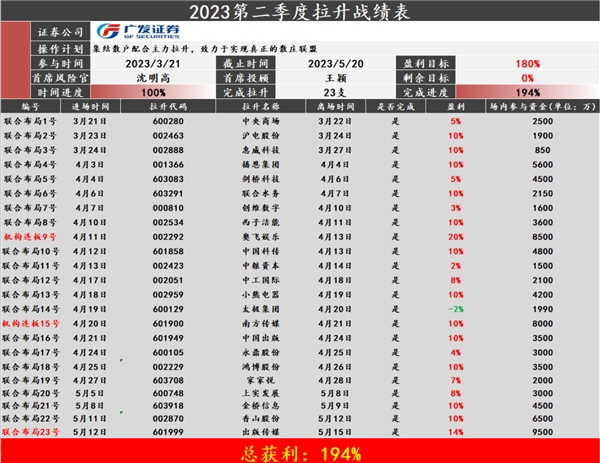Image resolution: width=600 pixels, height=463 pixels.
Task: Click the '编号' column header
Action: [30, 106]
